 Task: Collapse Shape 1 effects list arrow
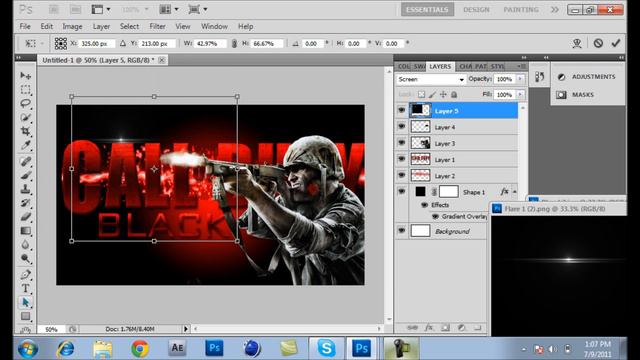pyautogui.click(x=514, y=191)
